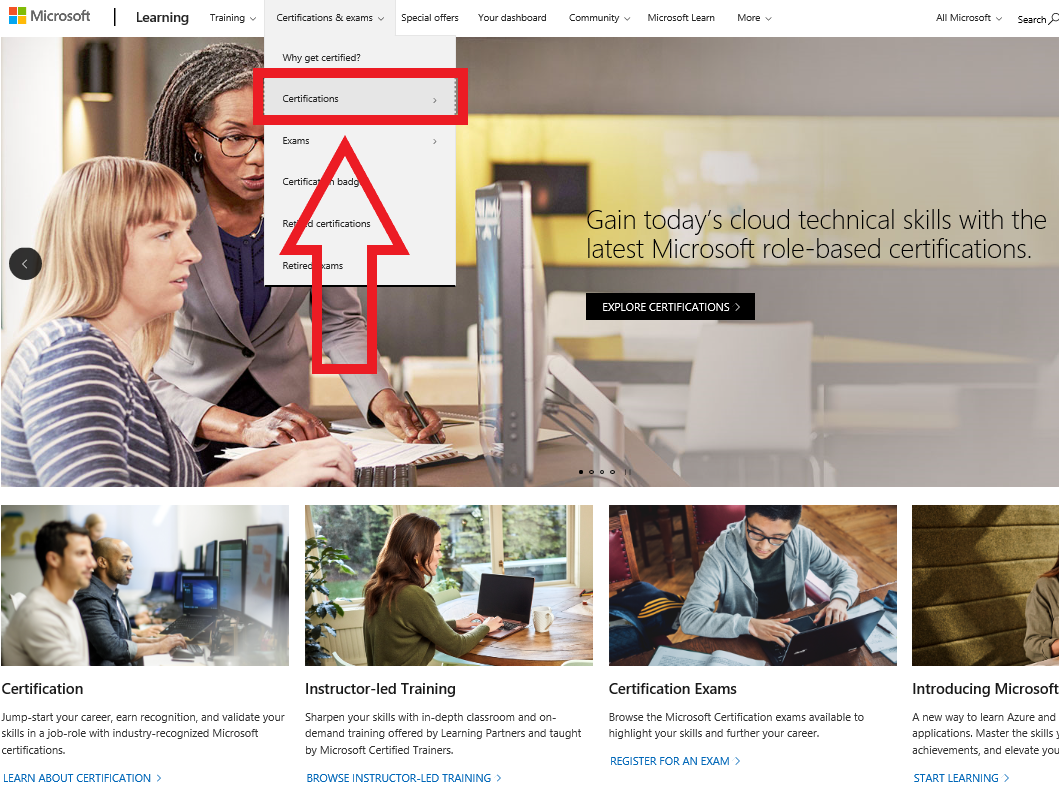The height and width of the screenshot is (792, 1059).
Task: Open Special offers in the navigation bar
Action: pyautogui.click(x=430, y=18)
